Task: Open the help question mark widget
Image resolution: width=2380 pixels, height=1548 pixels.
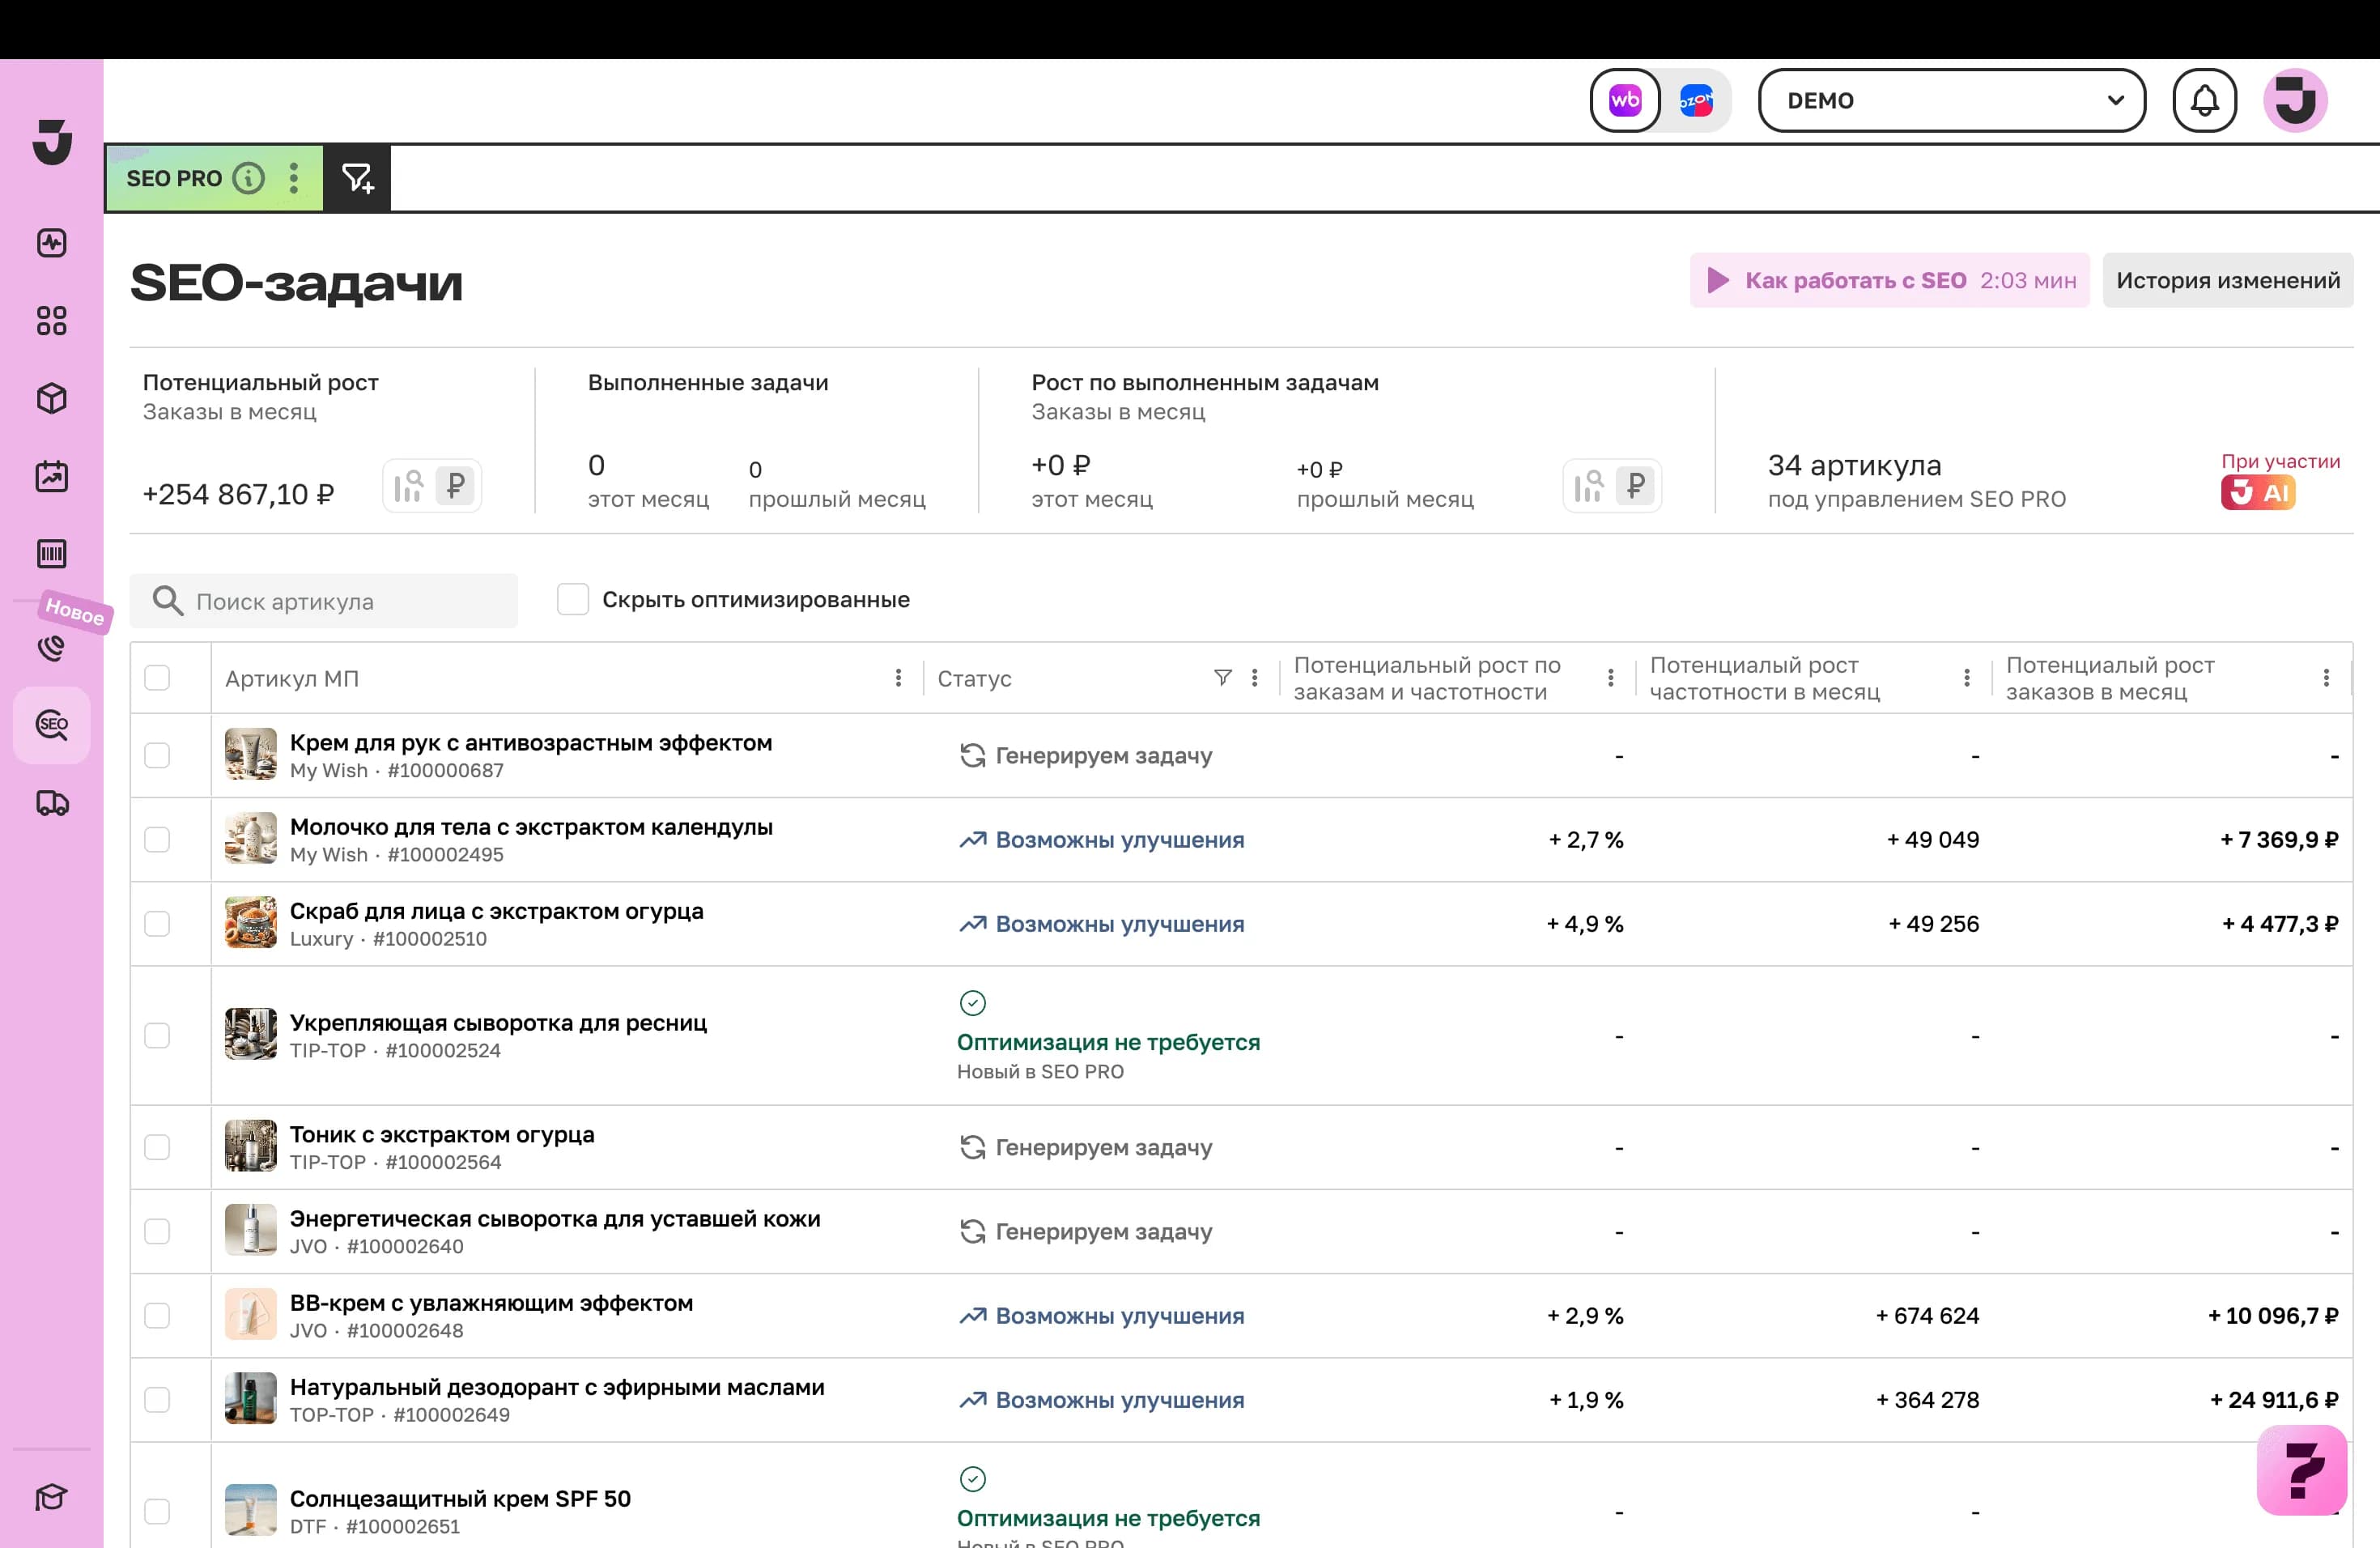Action: [2301, 1470]
